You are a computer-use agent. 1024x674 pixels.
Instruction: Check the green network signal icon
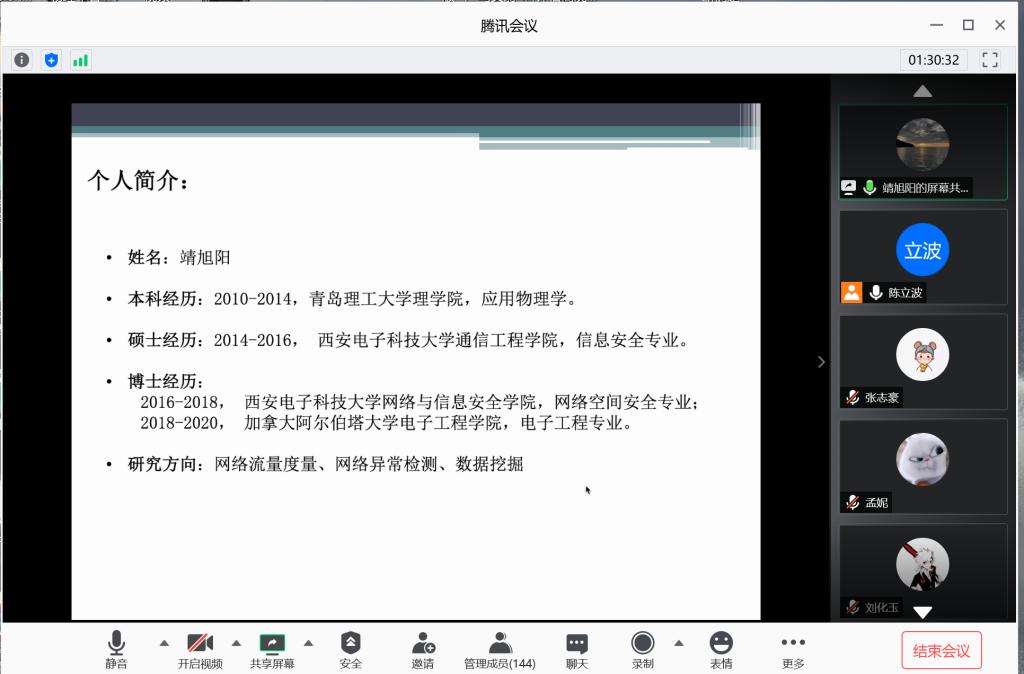[x=80, y=60]
